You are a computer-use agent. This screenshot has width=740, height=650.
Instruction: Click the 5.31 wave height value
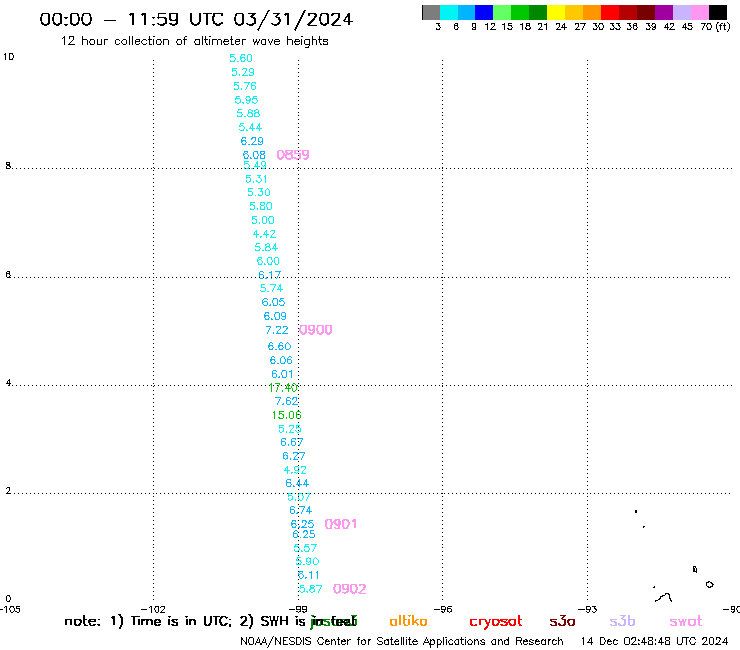click(x=256, y=179)
